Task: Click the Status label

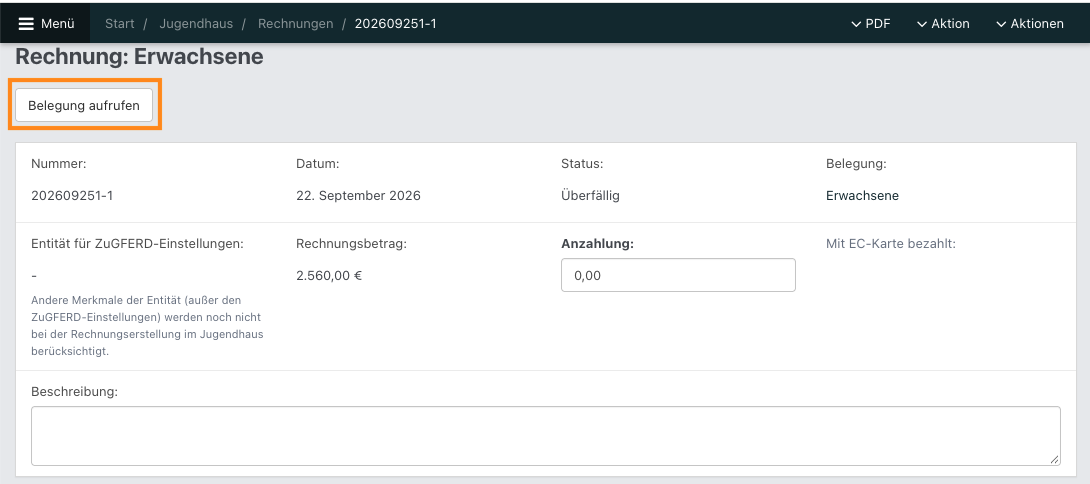Action: 582,165
